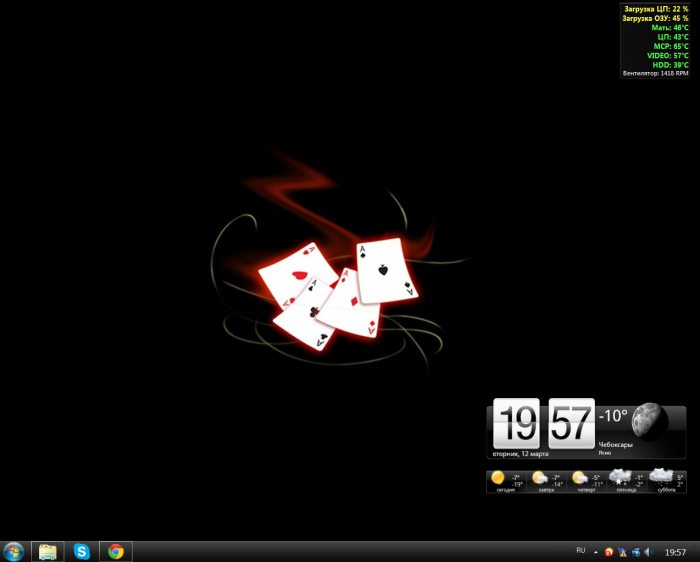Open Windows Explorer from the taskbar
The width and height of the screenshot is (700, 562).
[x=48, y=552]
